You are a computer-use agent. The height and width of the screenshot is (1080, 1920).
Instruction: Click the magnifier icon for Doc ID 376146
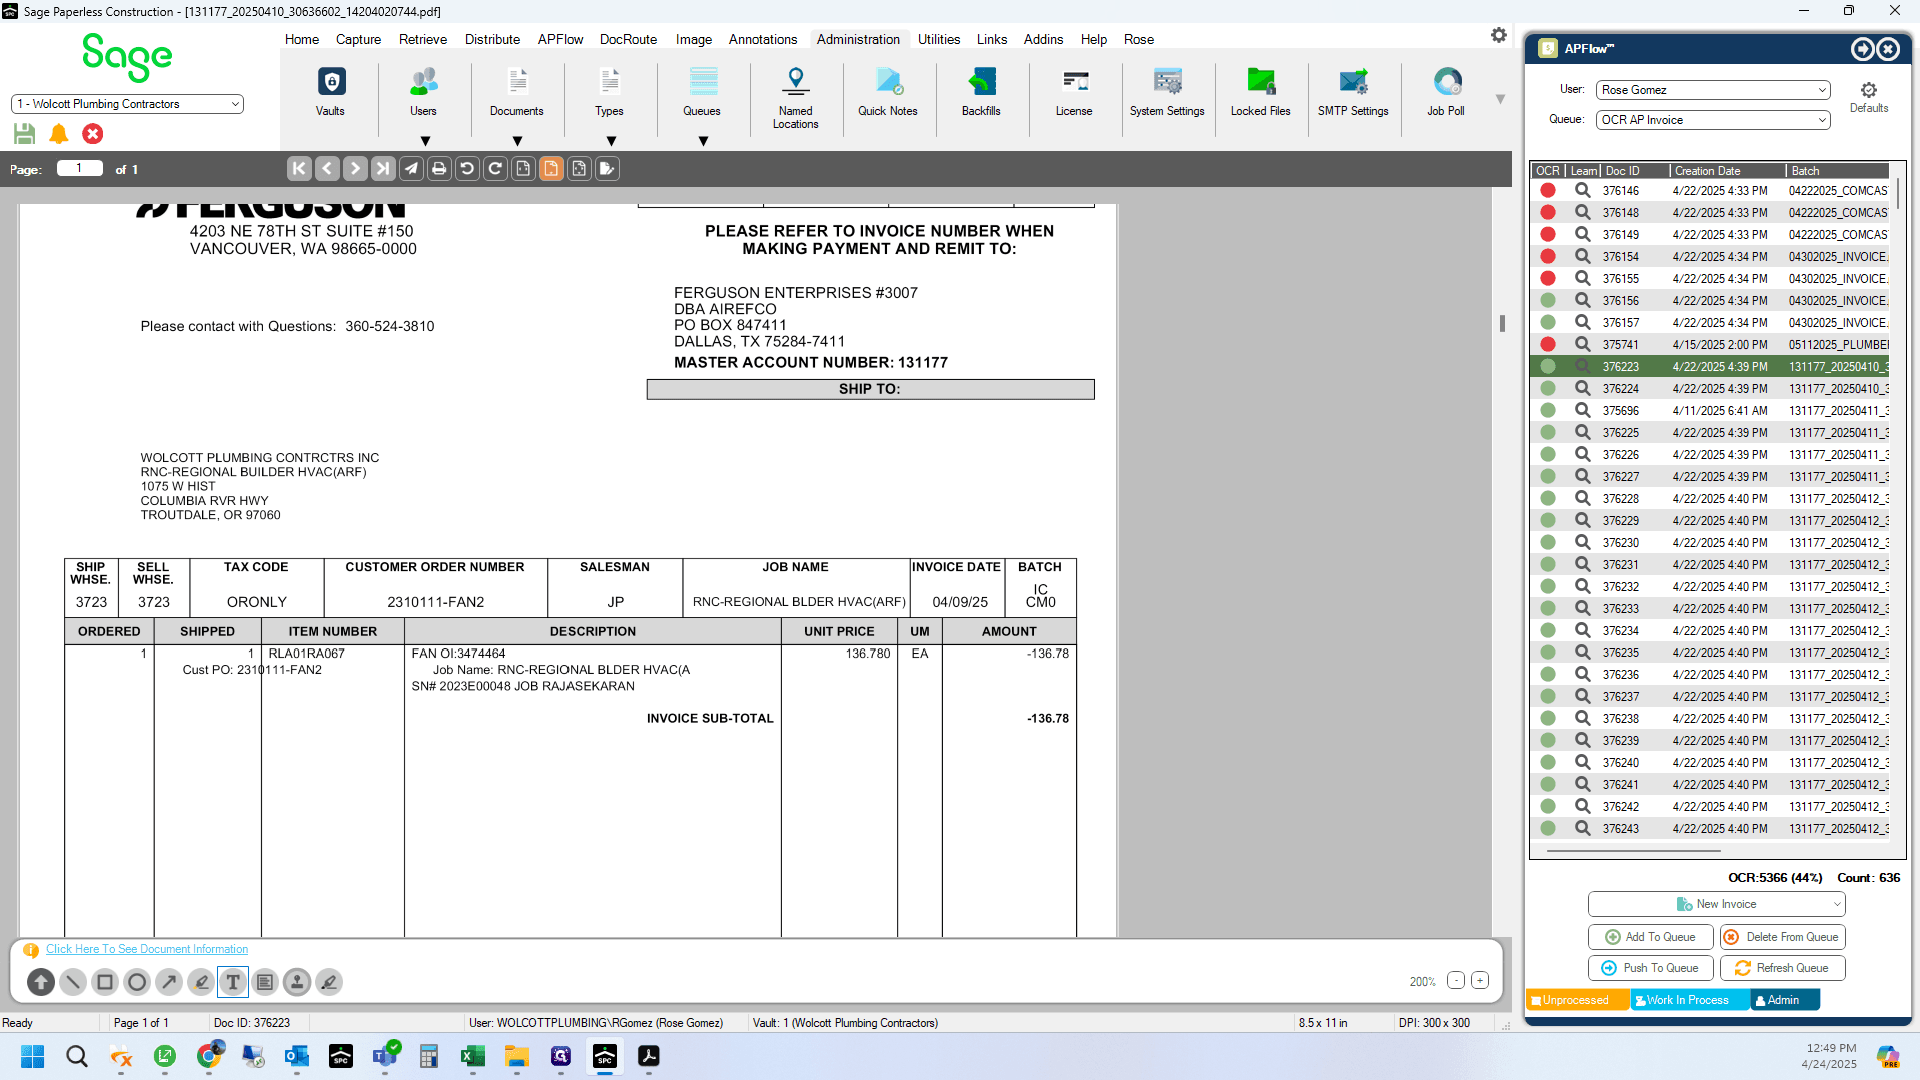(1582, 190)
